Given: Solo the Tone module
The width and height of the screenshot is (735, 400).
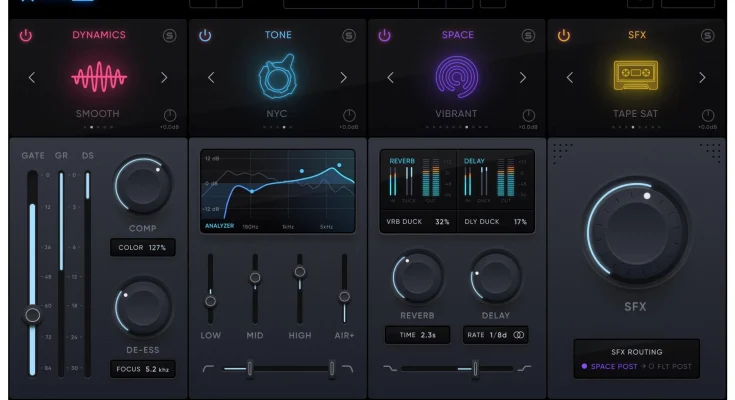Looking at the screenshot, I should [x=348, y=36].
